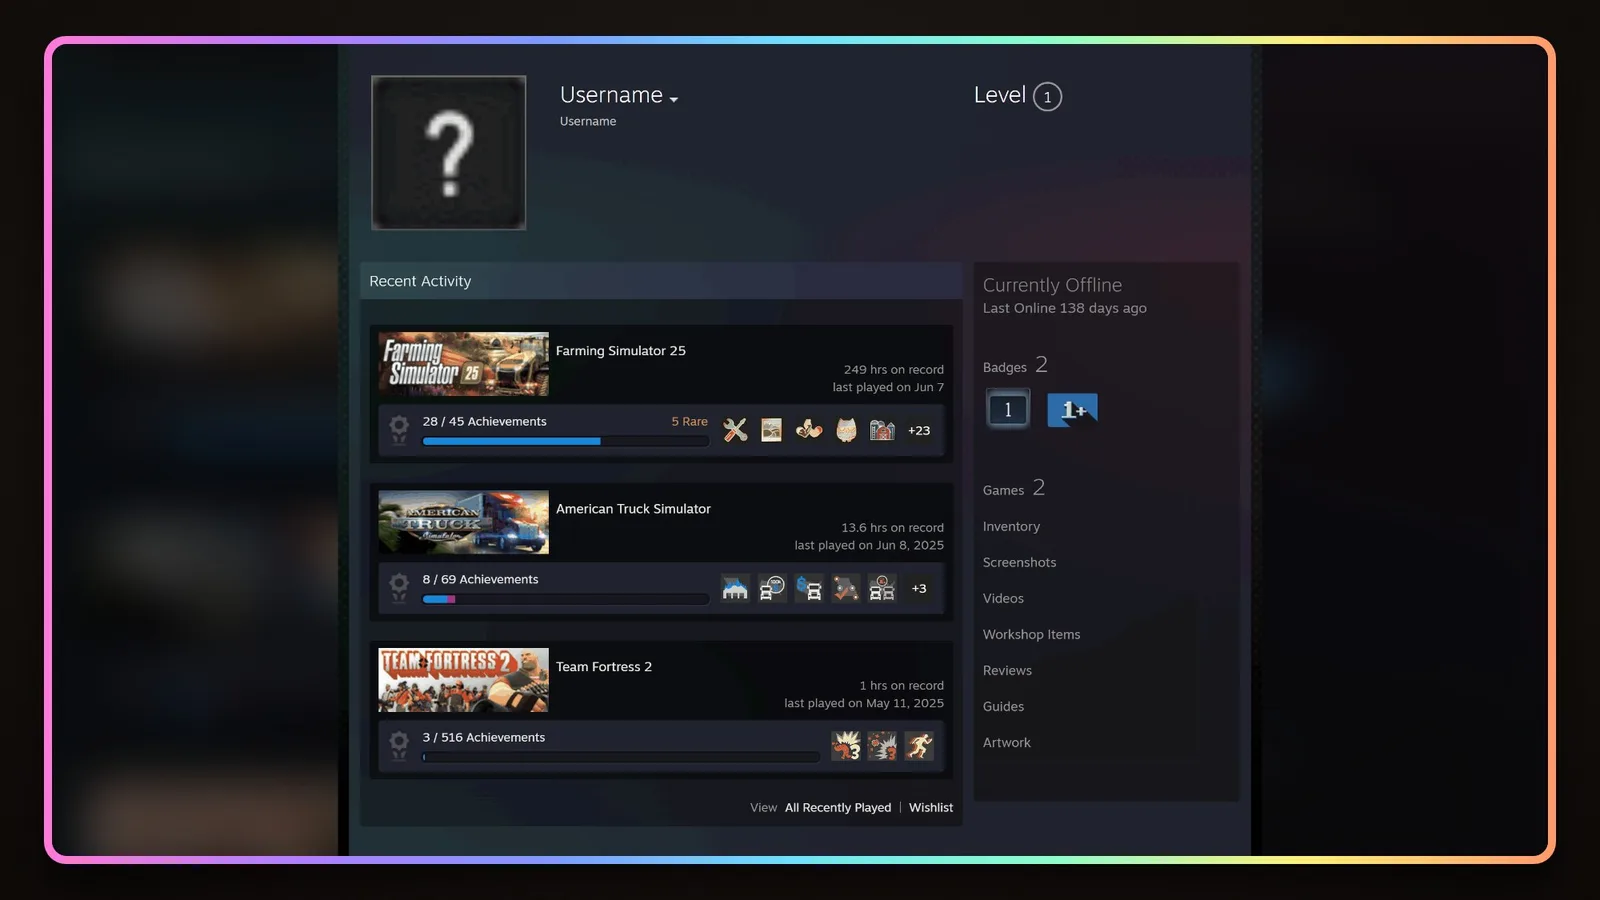Go to the Videos section
Screen dimensions: 1600x900
[x=1003, y=598]
